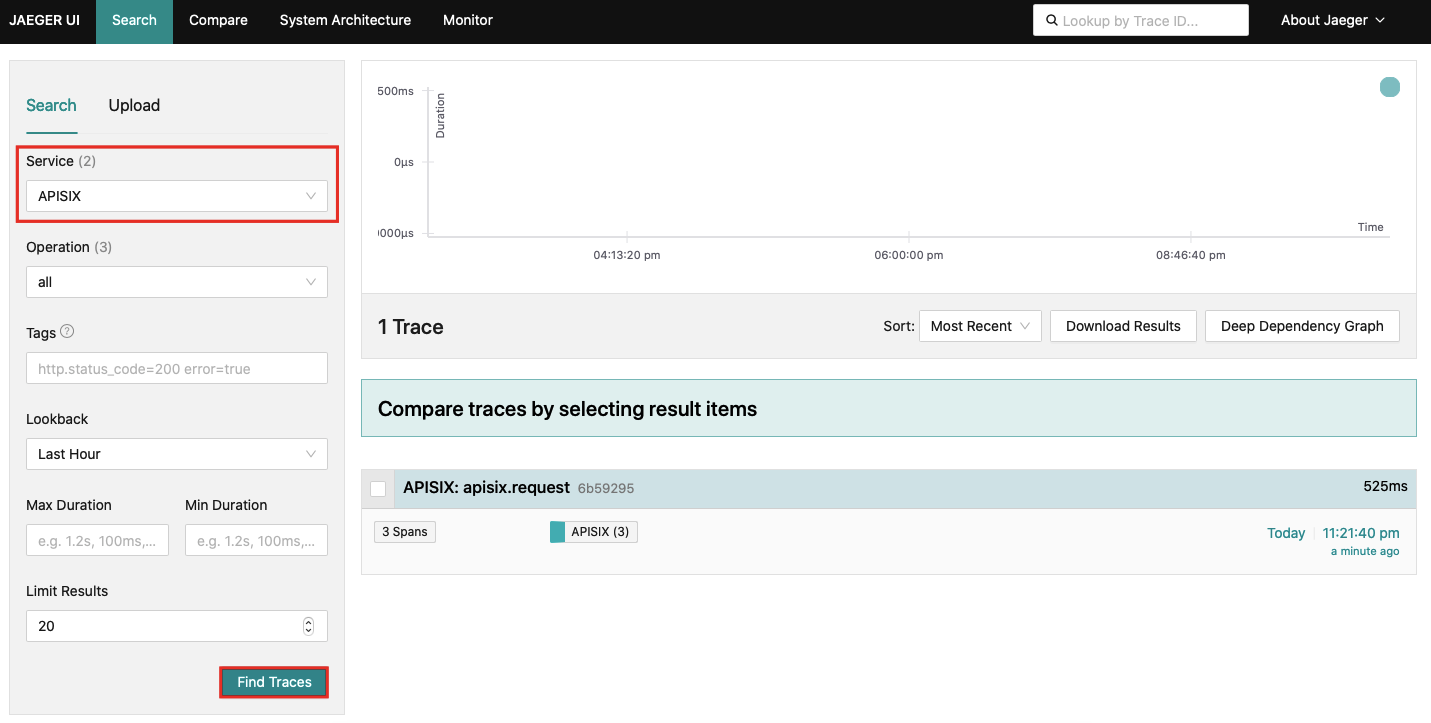This screenshot has height=723, width=1431.
Task: Click the magnifier icon in trace lookup
Action: pos(1051,20)
